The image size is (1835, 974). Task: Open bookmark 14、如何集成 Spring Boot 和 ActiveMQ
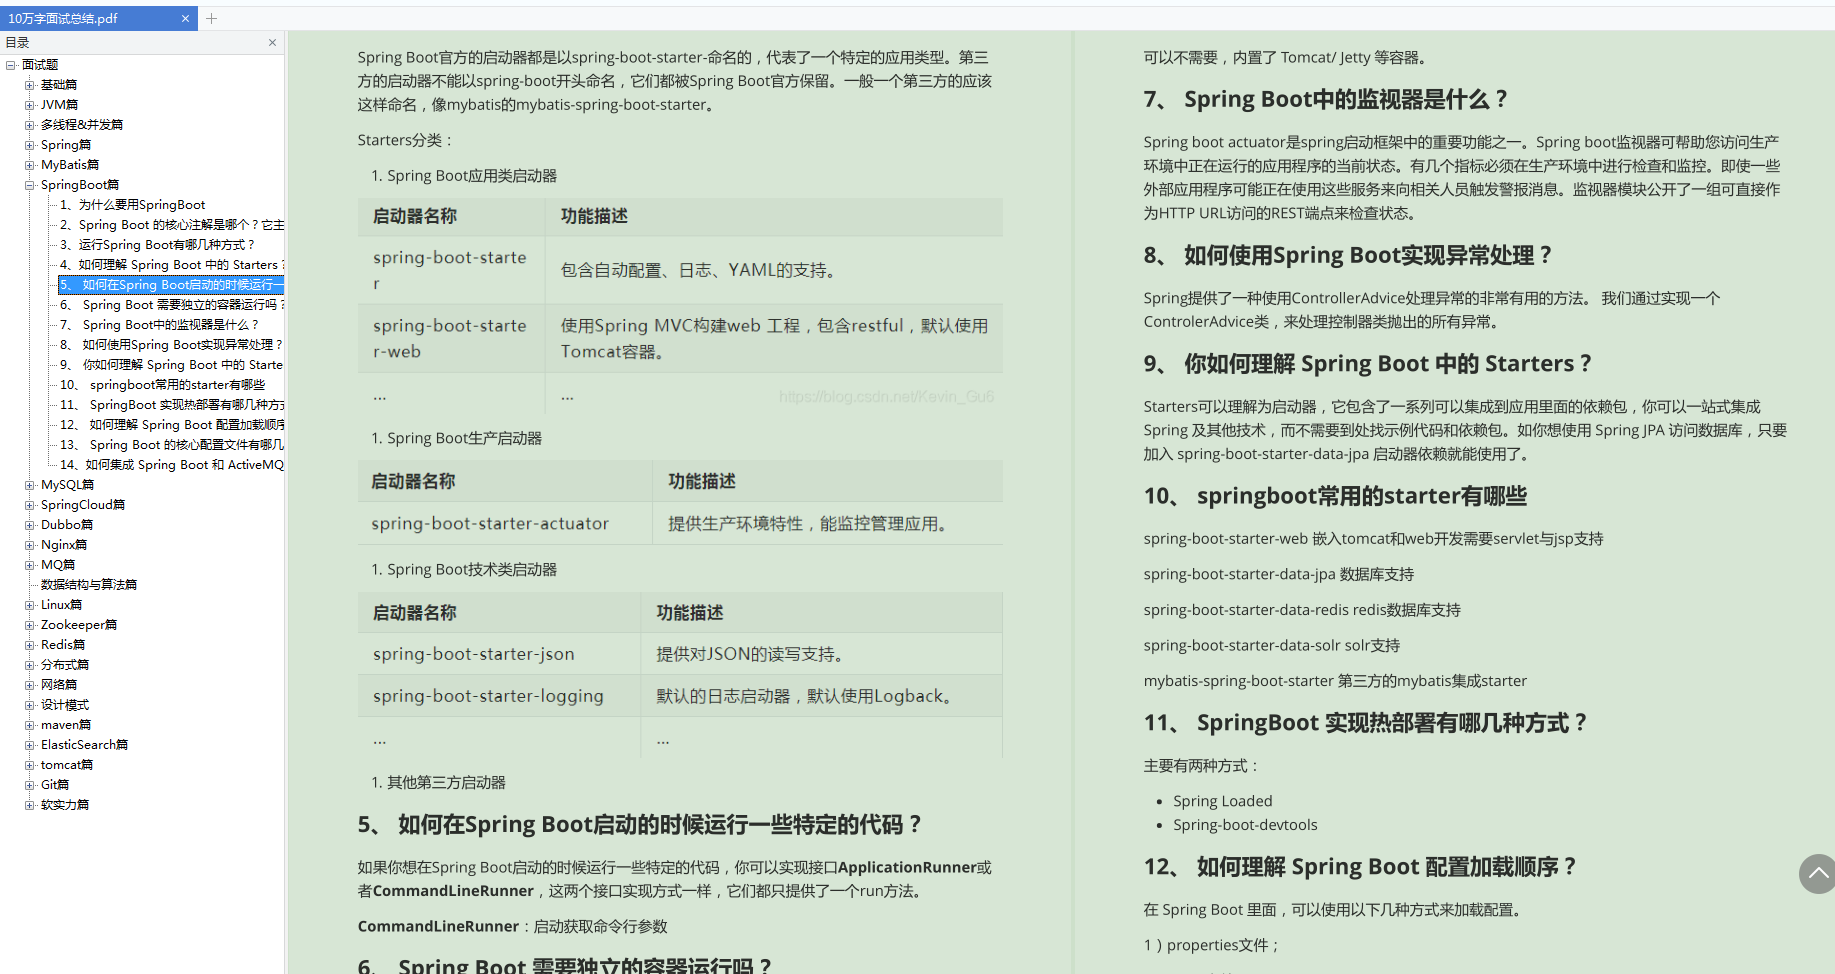171,465
